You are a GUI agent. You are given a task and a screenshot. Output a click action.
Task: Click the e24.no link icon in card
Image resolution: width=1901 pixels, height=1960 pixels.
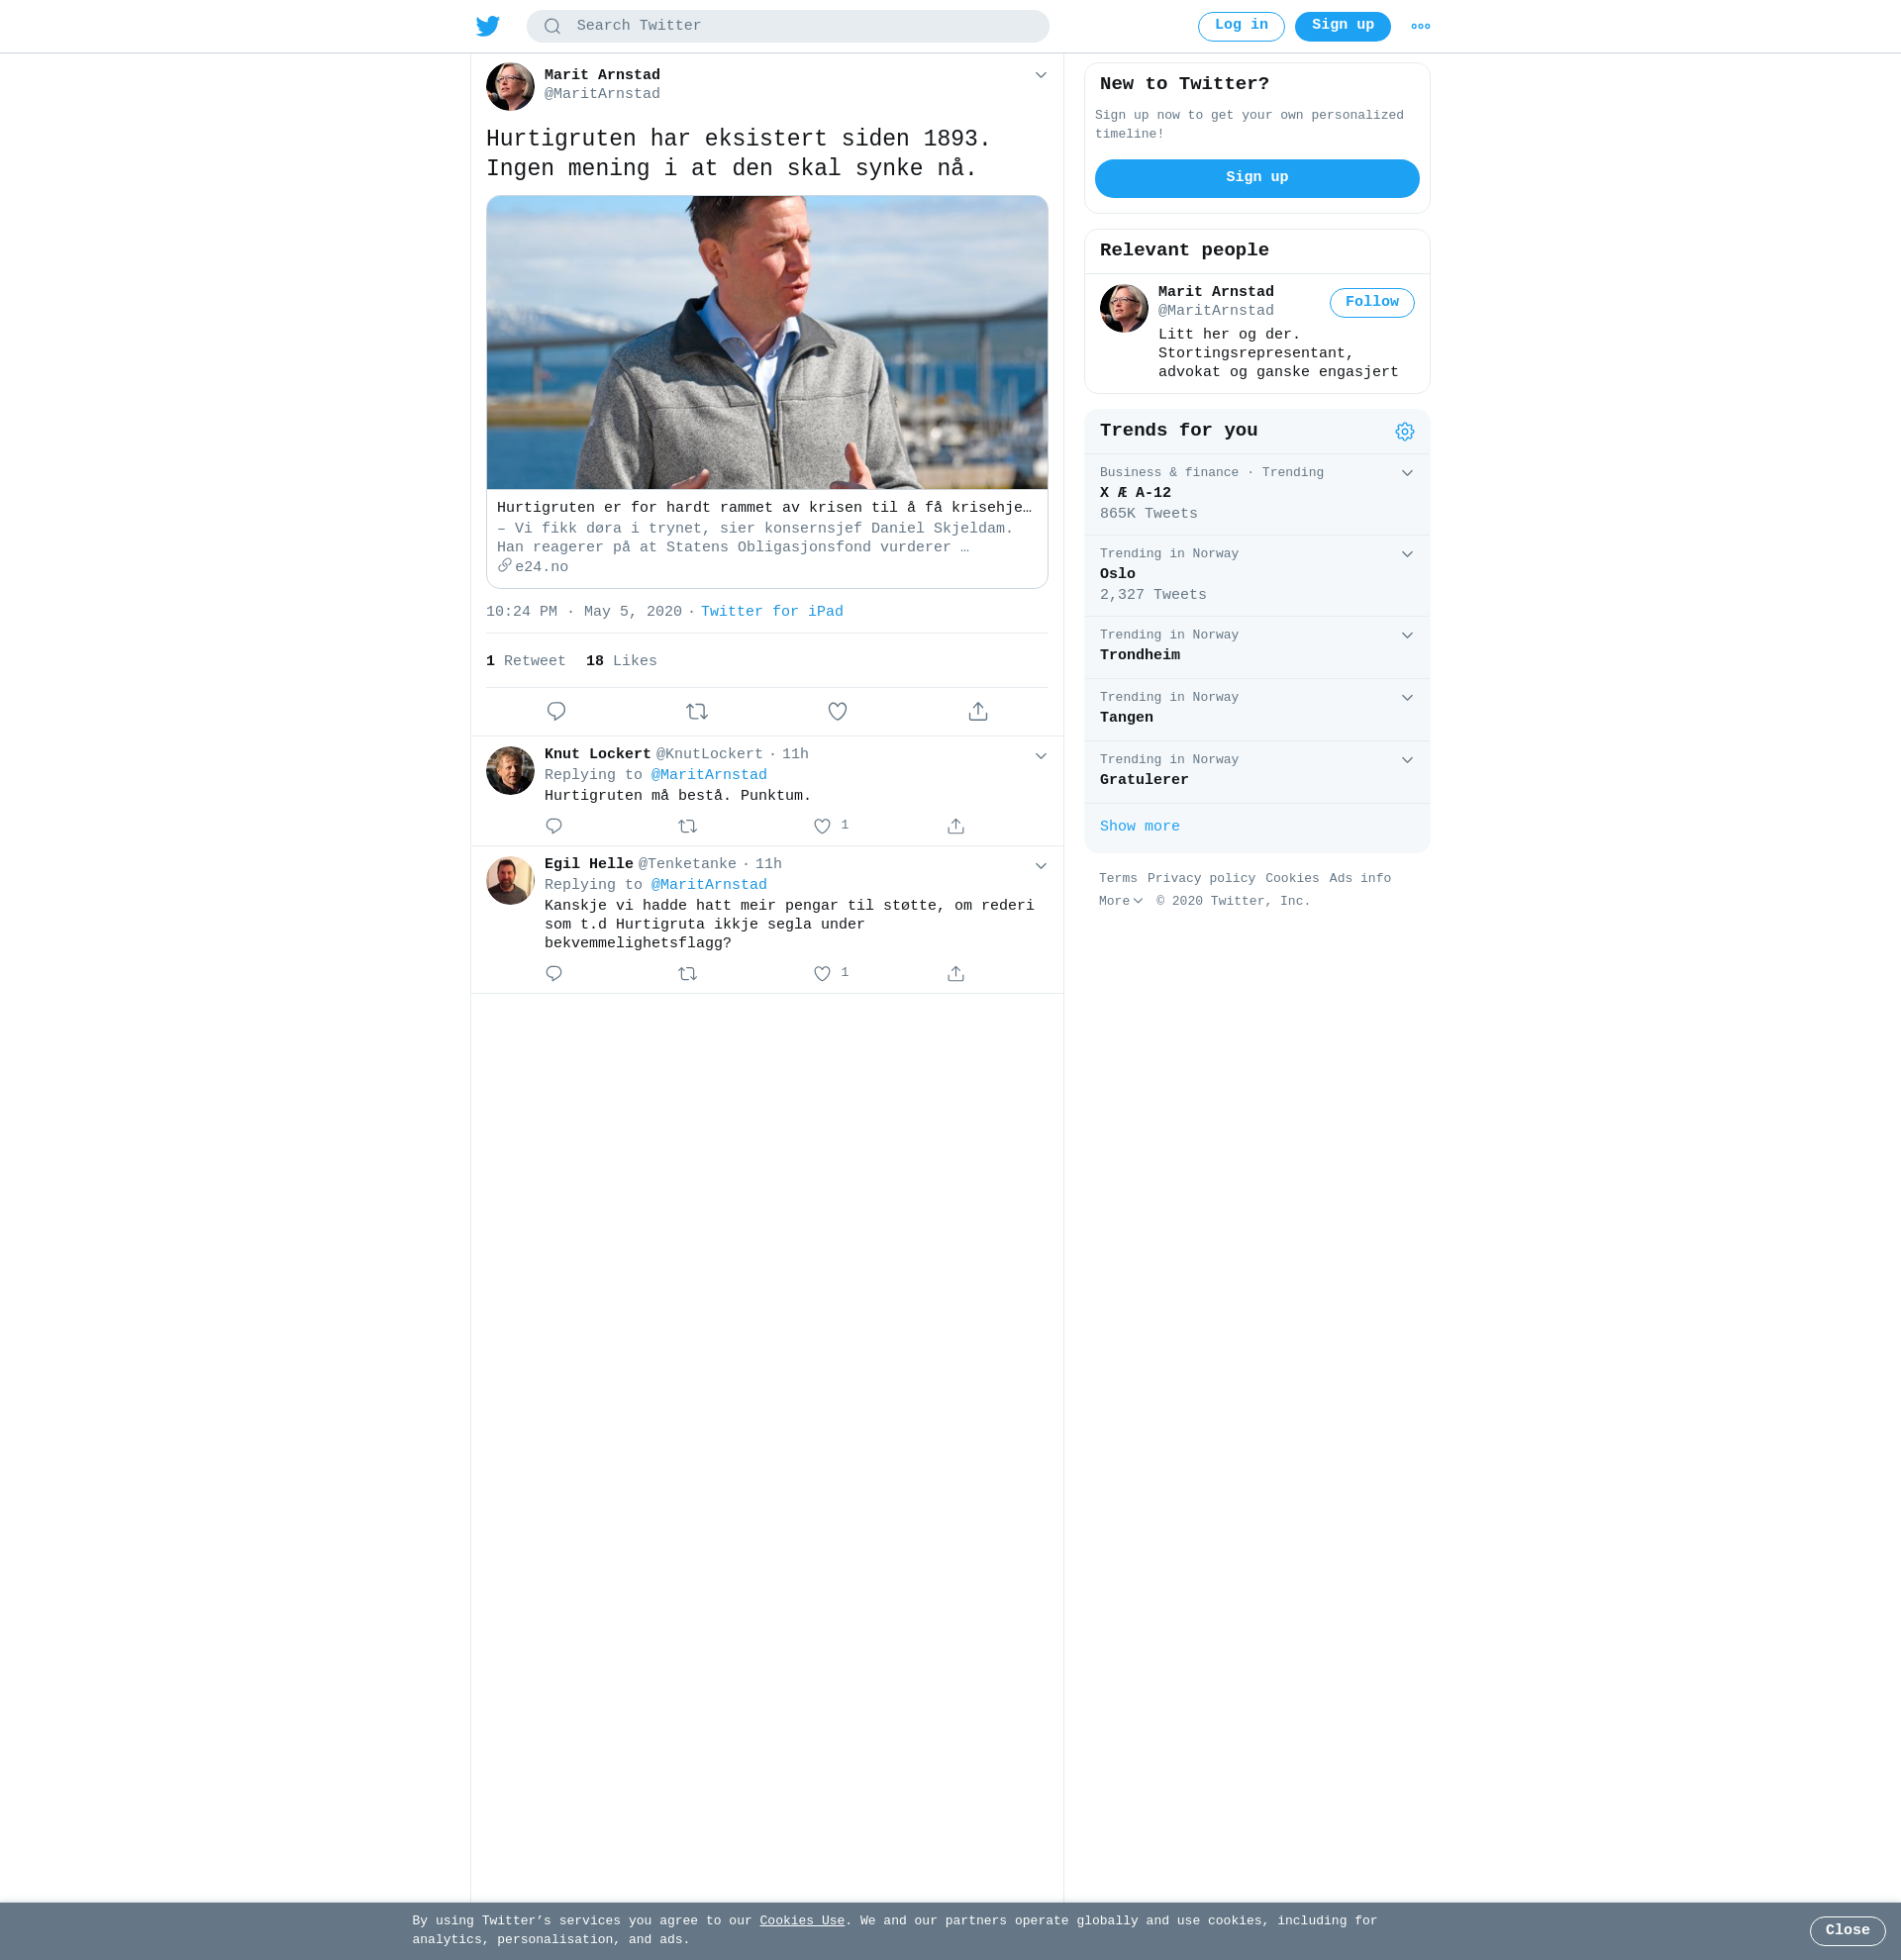[505, 566]
